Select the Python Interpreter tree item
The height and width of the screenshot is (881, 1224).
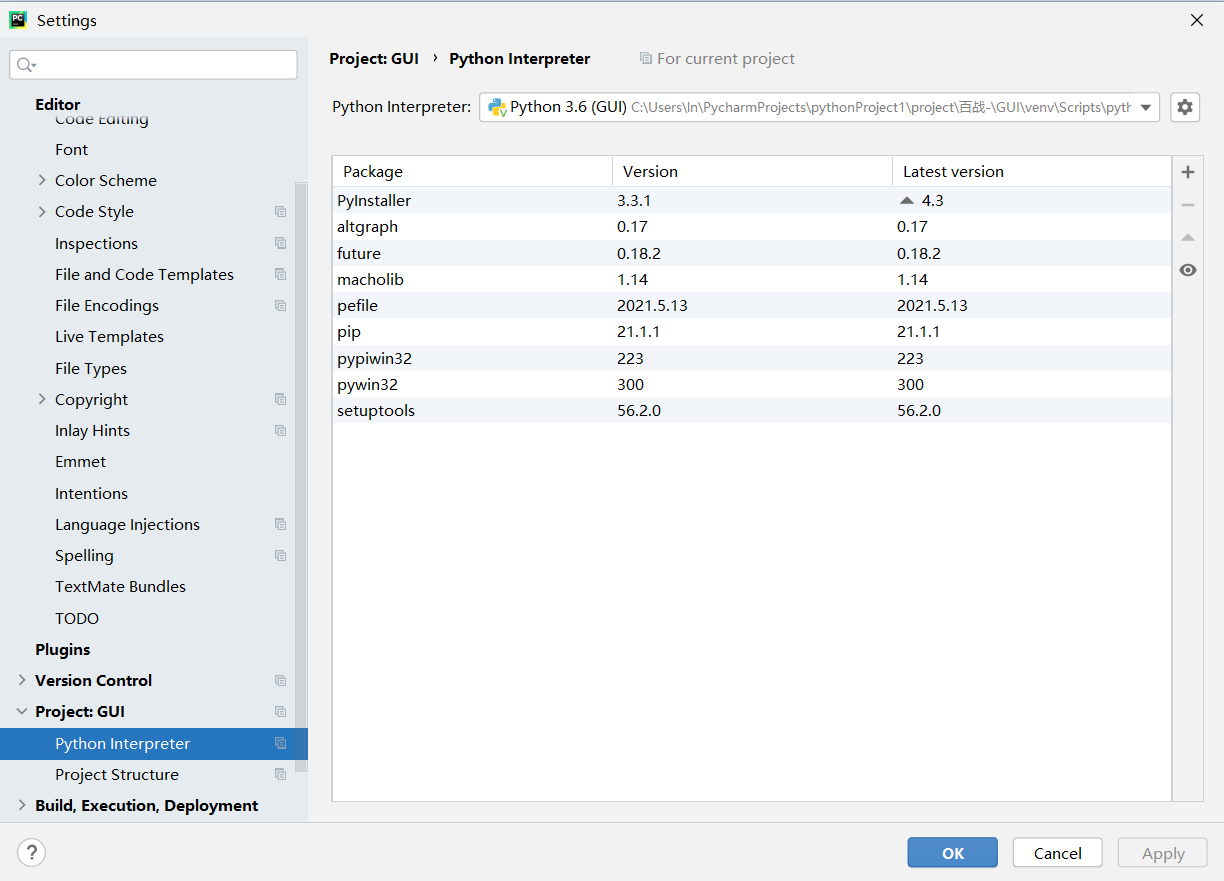coord(154,743)
